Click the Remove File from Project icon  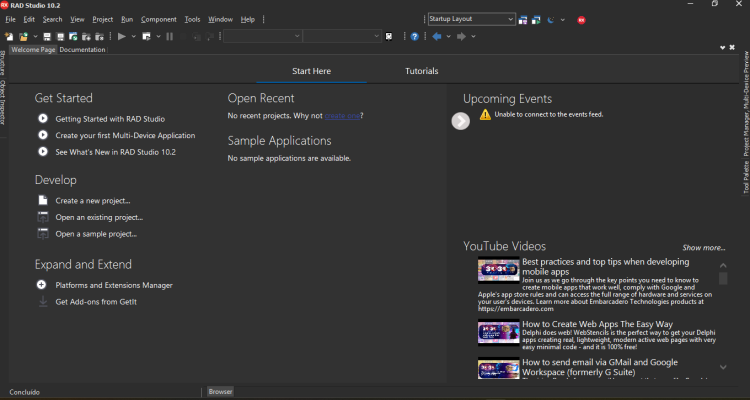99,36
